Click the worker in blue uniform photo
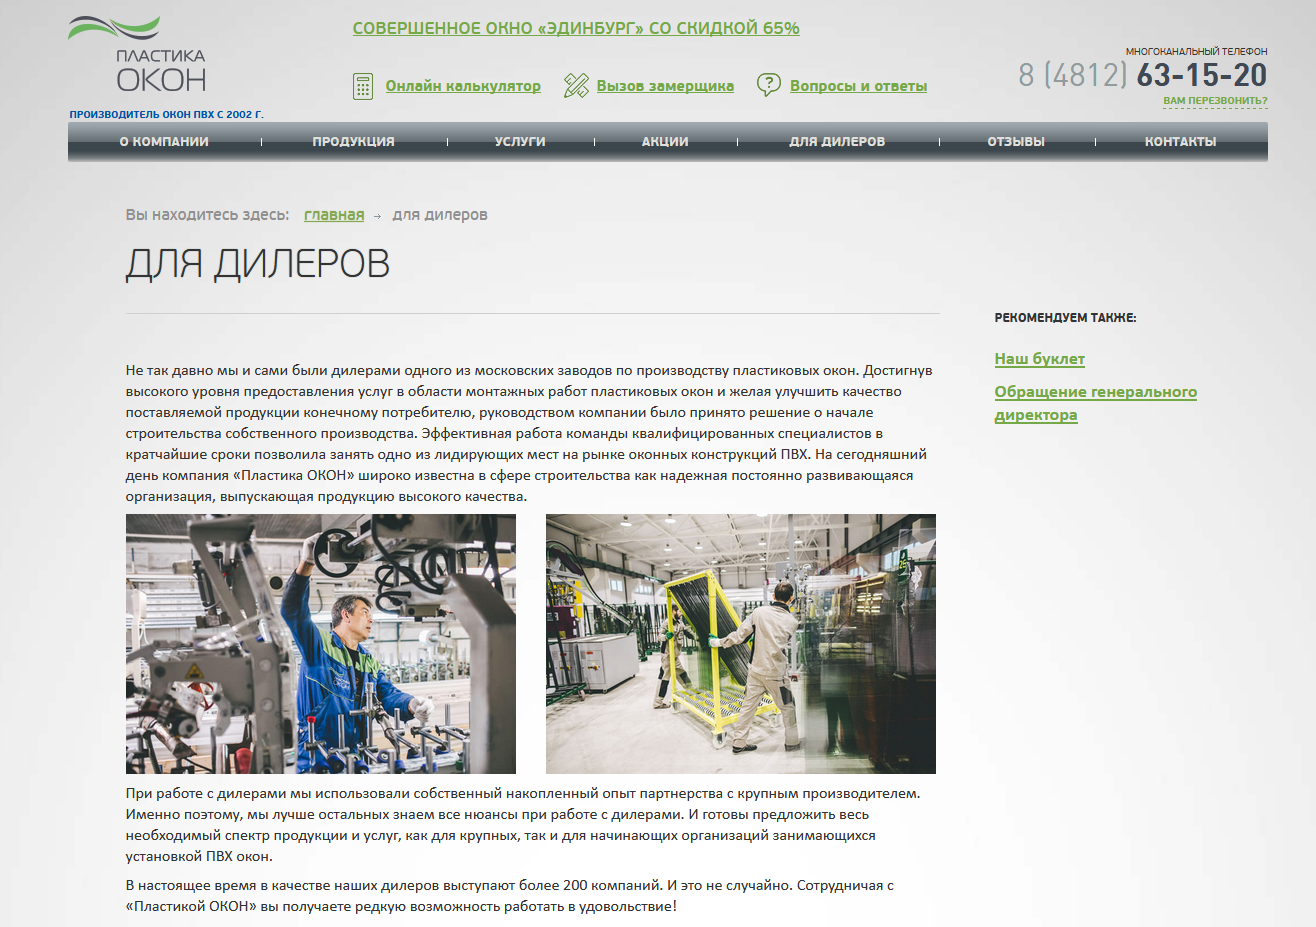The height and width of the screenshot is (927, 1316). point(321,644)
